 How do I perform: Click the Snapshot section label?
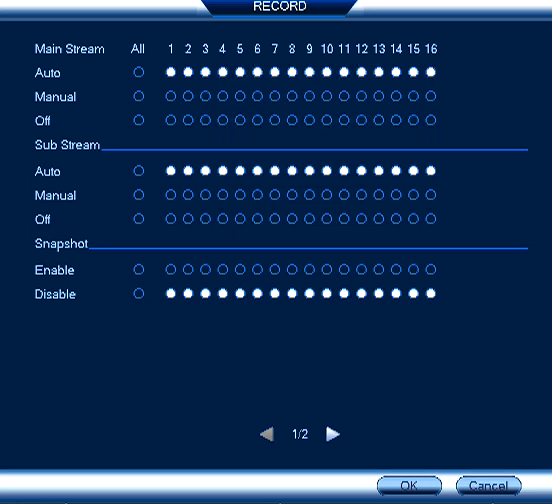tap(61, 244)
